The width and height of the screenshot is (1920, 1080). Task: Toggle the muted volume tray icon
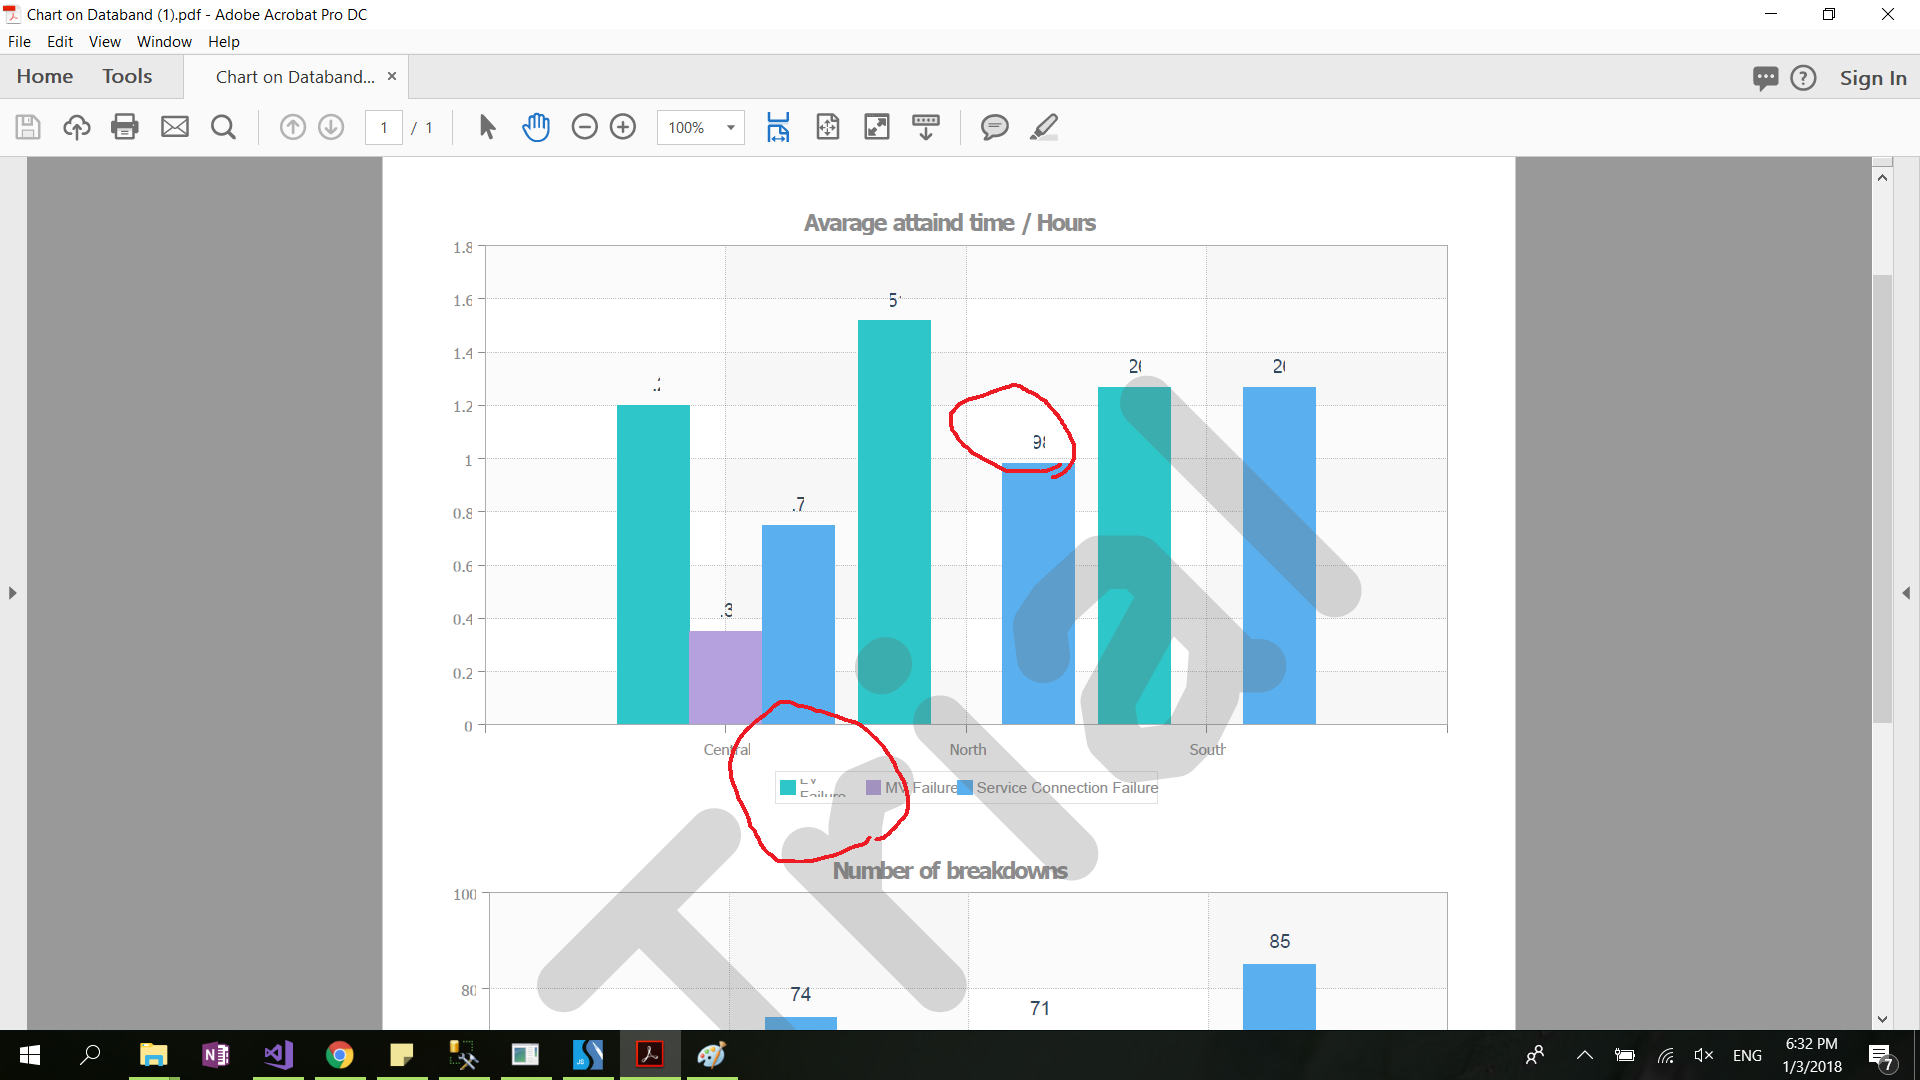[x=1704, y=1055]
